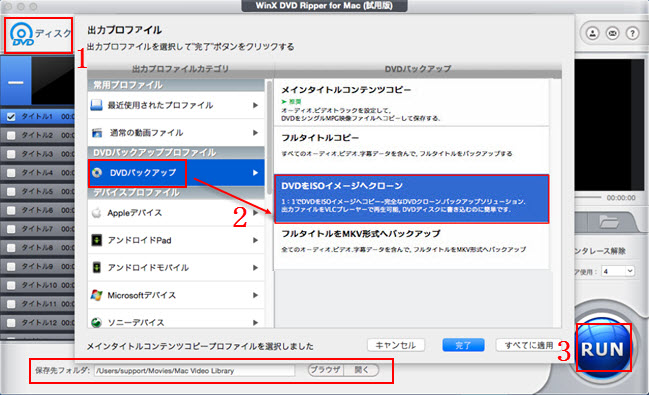Viewport: 649px width, 395px height.
Task: Load a DVD with the ディスク button
Action: point(39,35)
